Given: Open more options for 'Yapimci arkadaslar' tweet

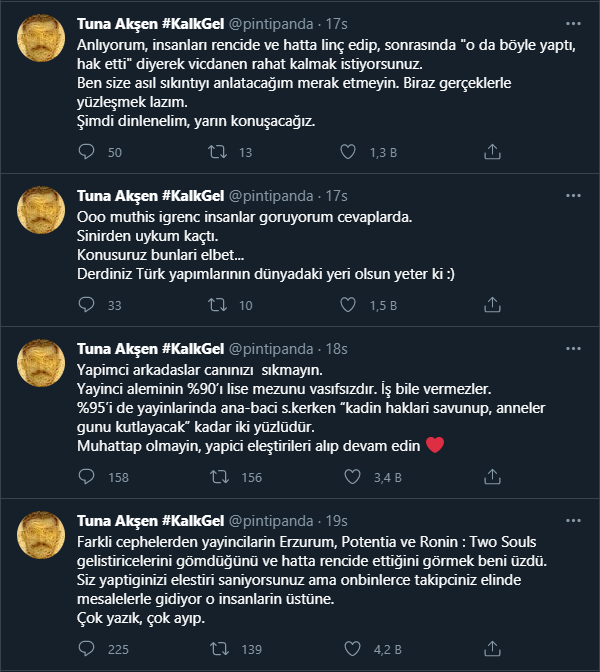Looking at the screenshot, I should 572,349.
